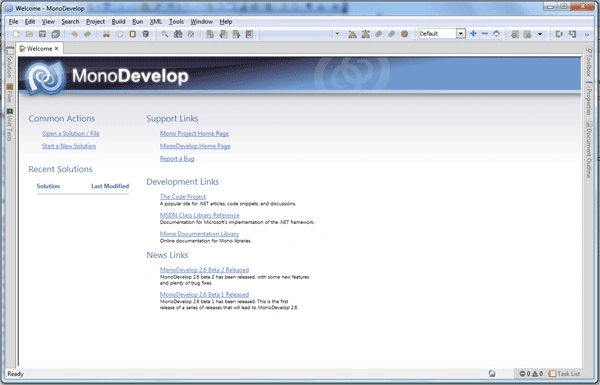This screenshot has height=385, width=600.
Task: Open the Run menu
Action: tap(138, 22)
